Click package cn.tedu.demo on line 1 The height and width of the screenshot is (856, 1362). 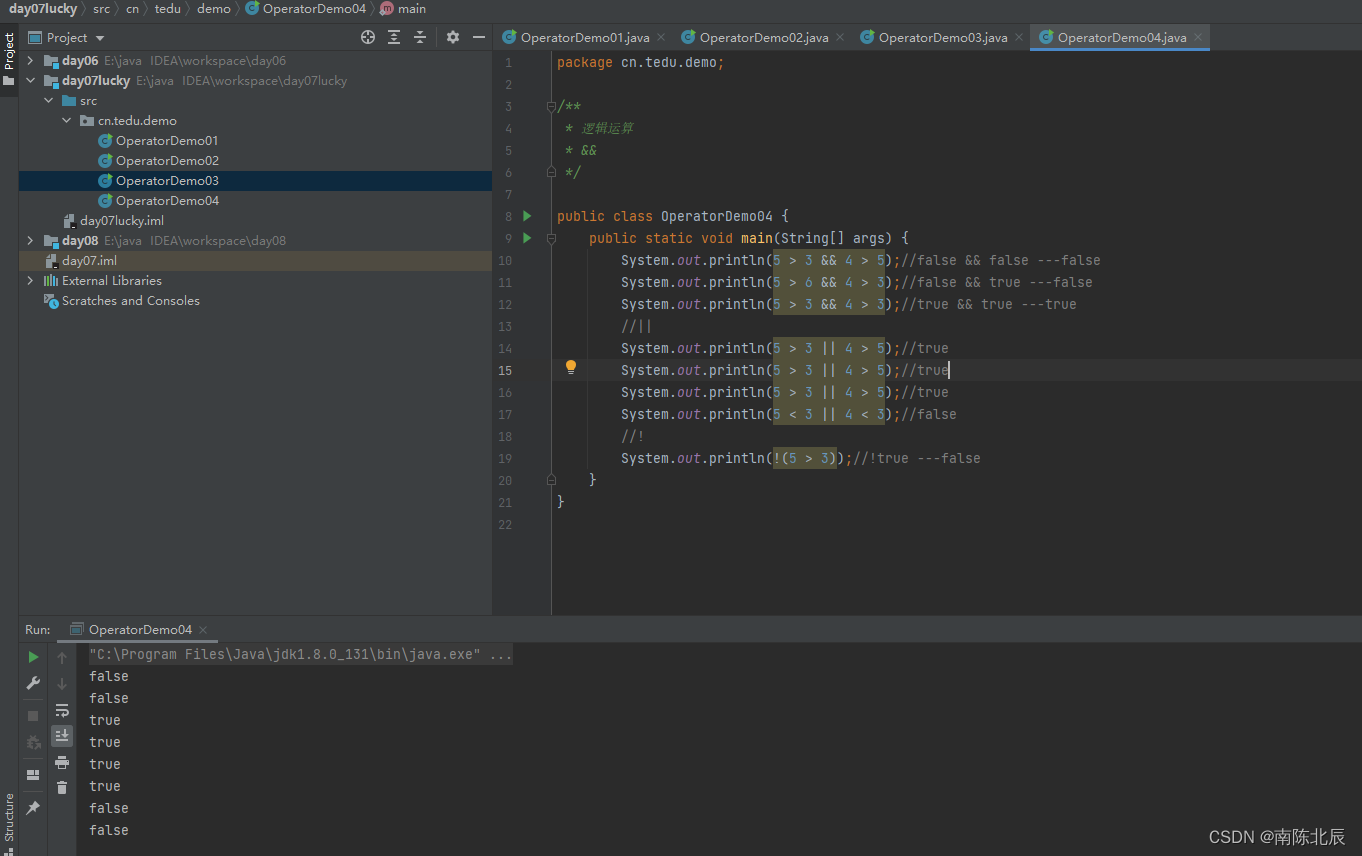tap(640, 62)
